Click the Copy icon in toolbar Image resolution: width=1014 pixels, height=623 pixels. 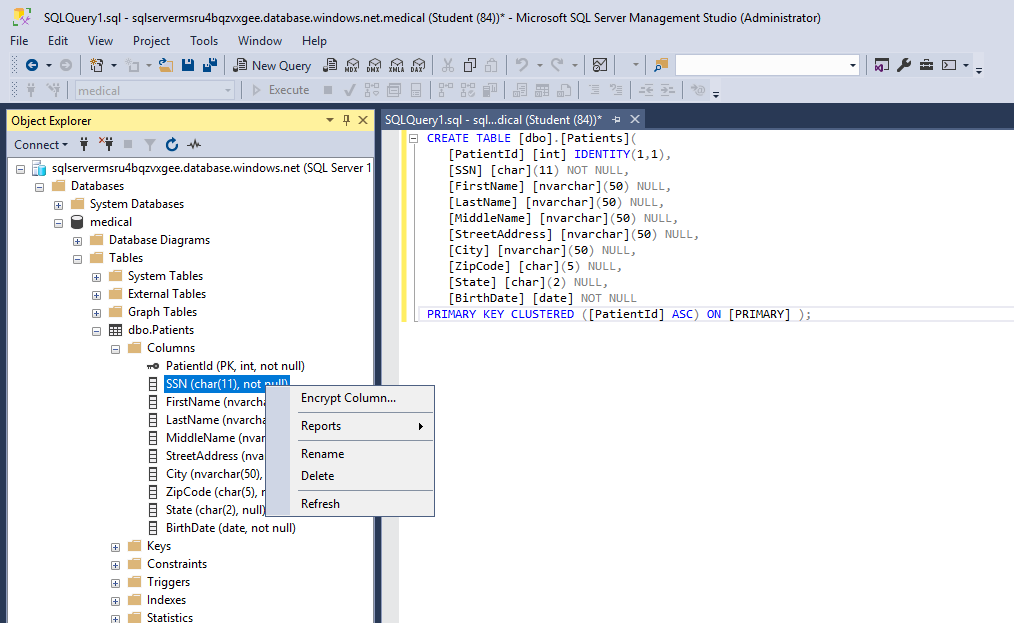pos(470,65)
